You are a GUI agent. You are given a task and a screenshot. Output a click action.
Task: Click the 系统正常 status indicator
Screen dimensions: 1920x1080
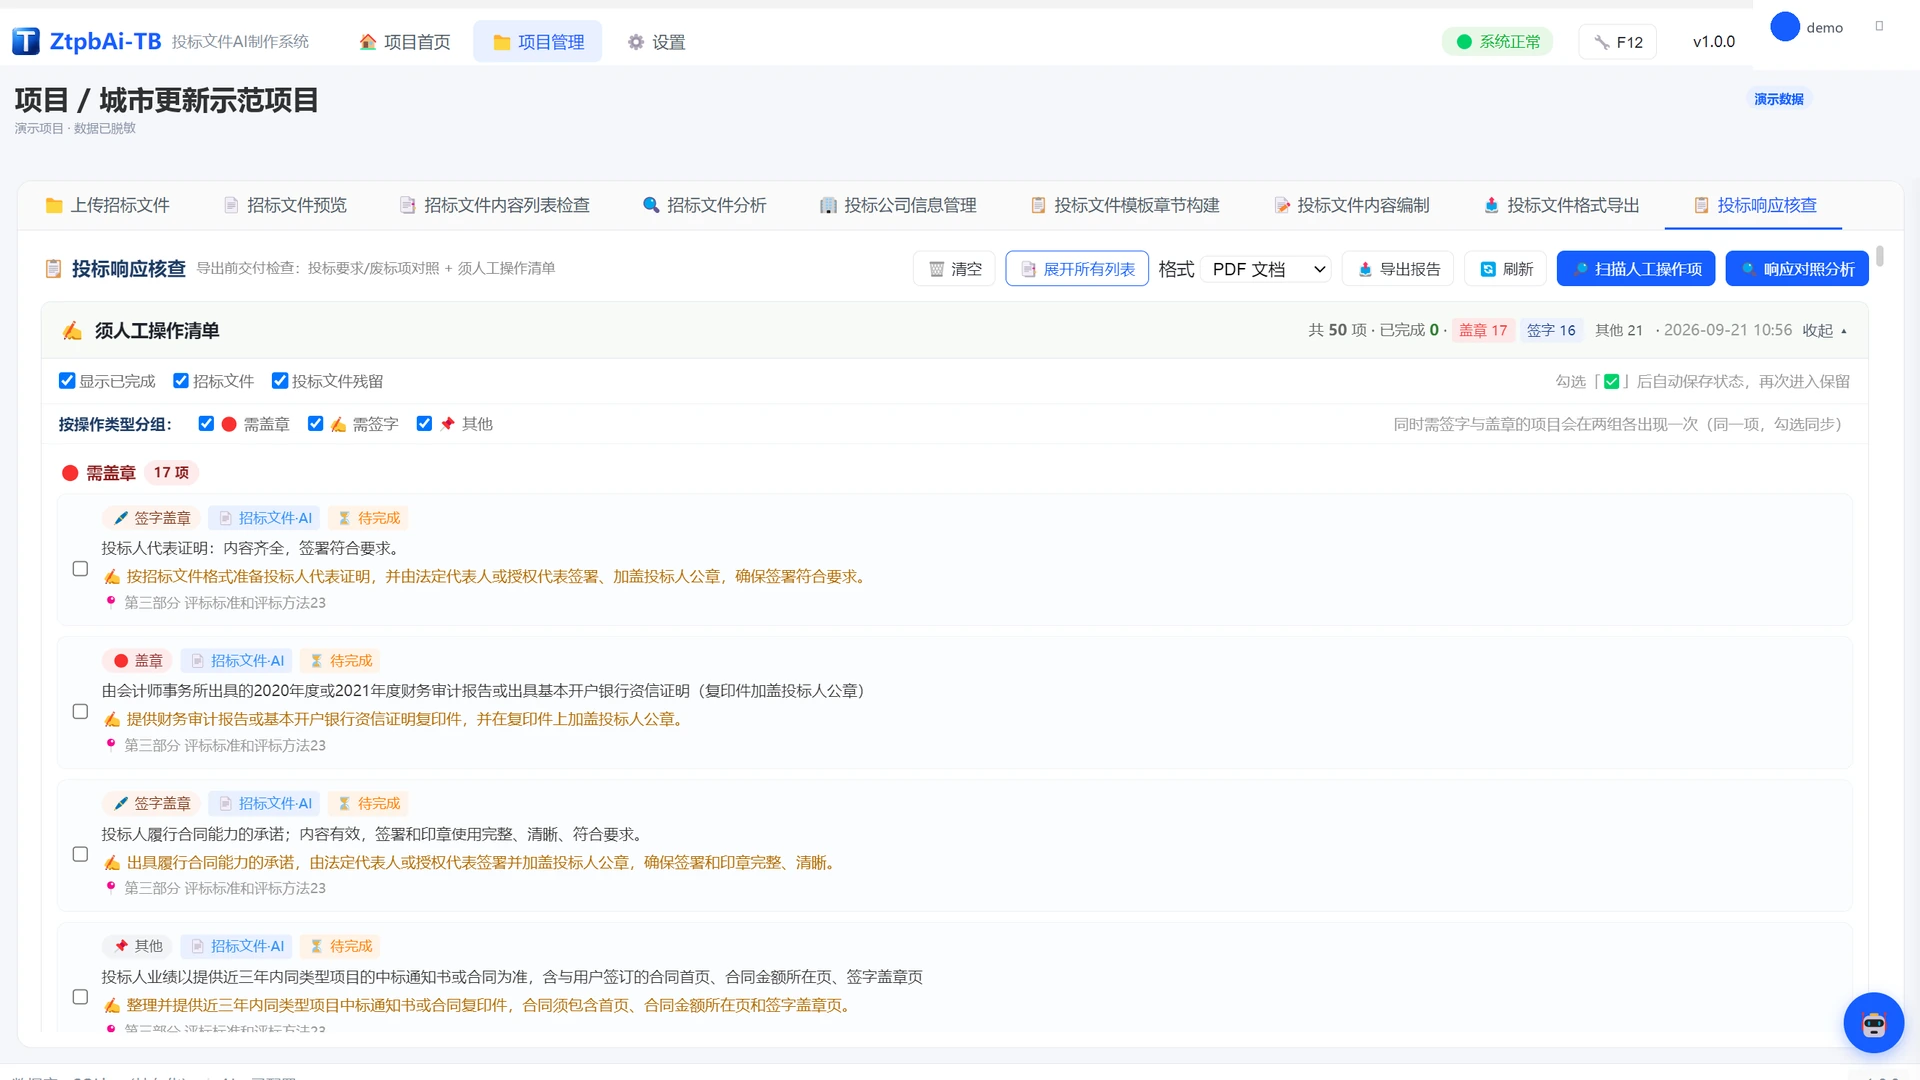1497,42
